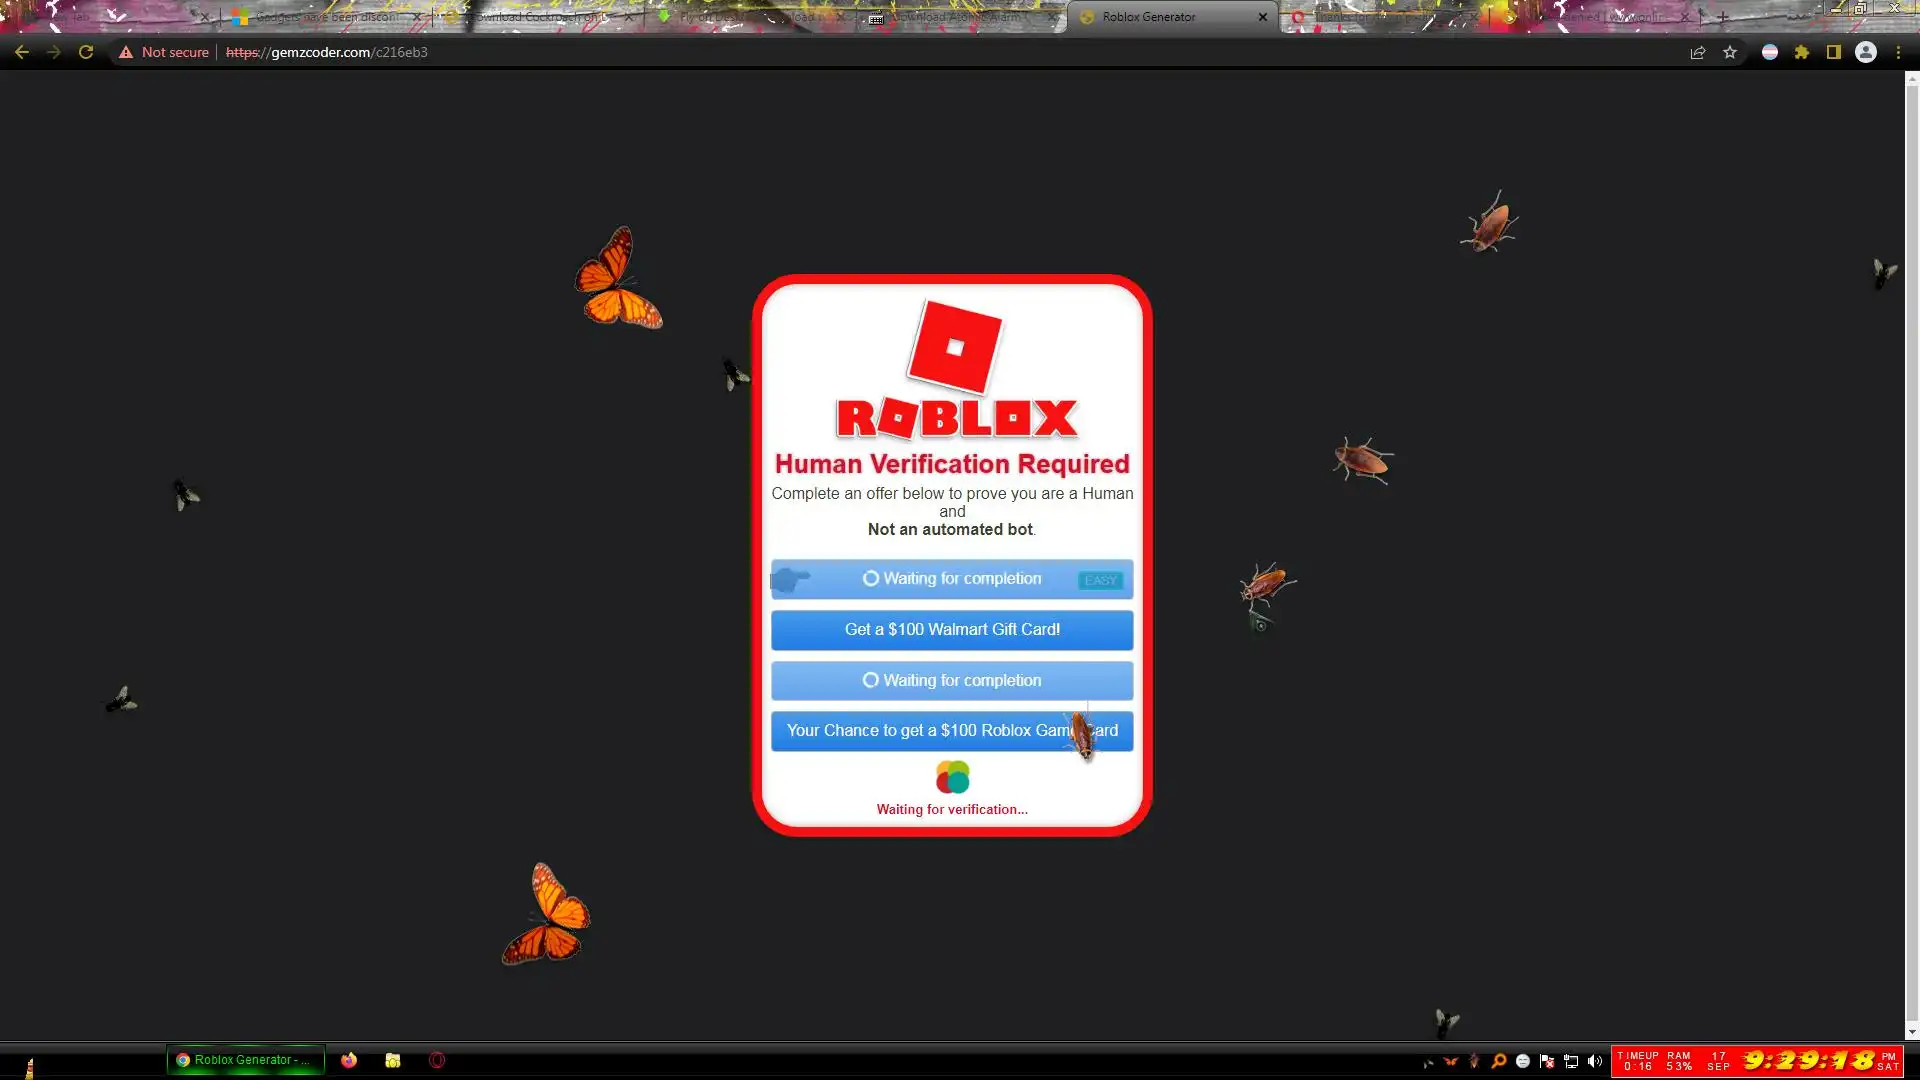1920x1080 pixels.
Task: Click the volume speaker tray icon
Action: (x=1594, y=1061)
